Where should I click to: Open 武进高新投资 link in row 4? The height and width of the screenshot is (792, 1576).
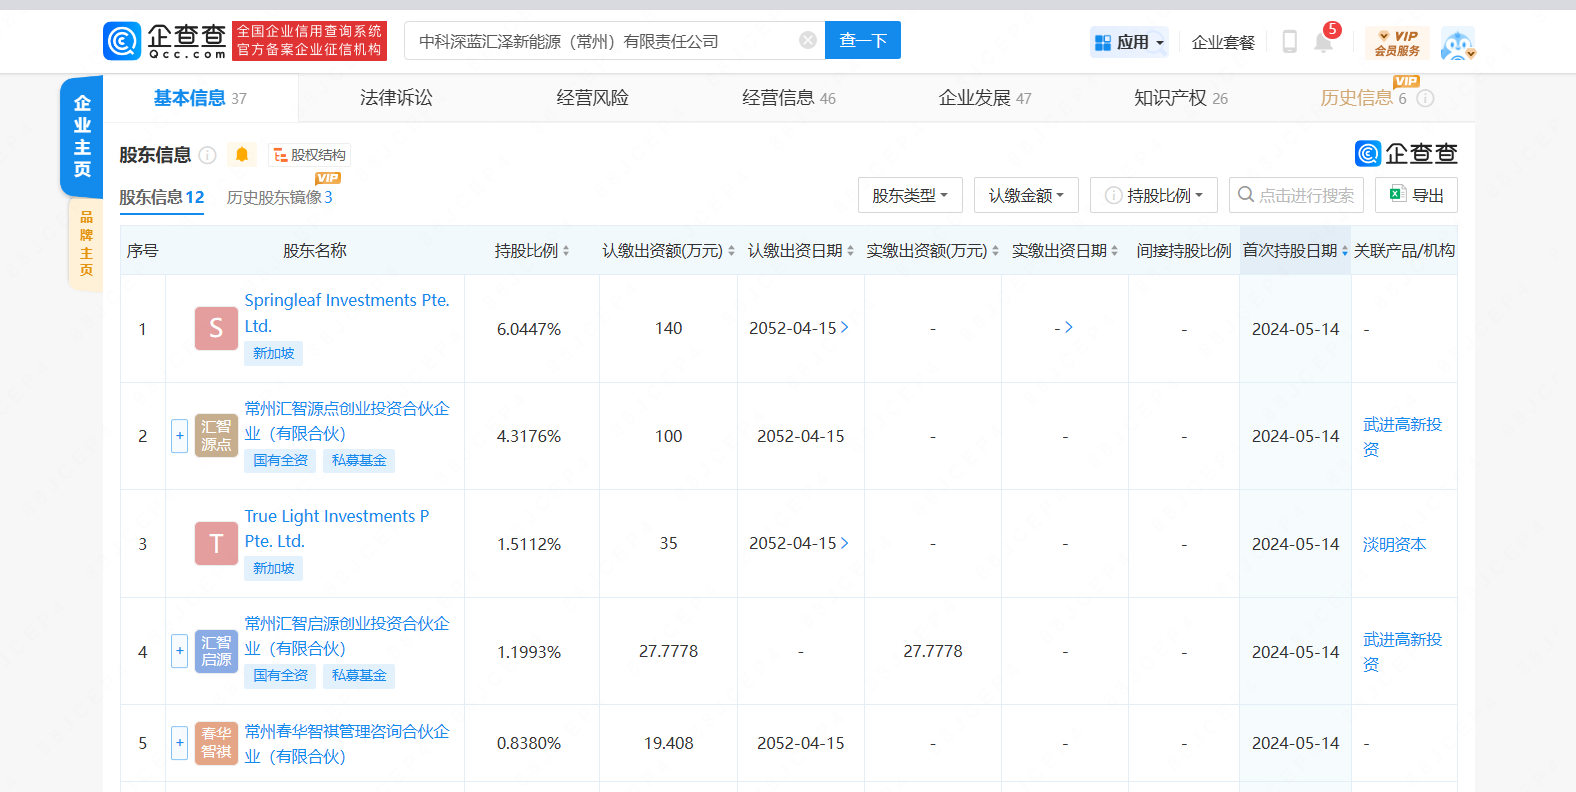(1402, 652)
